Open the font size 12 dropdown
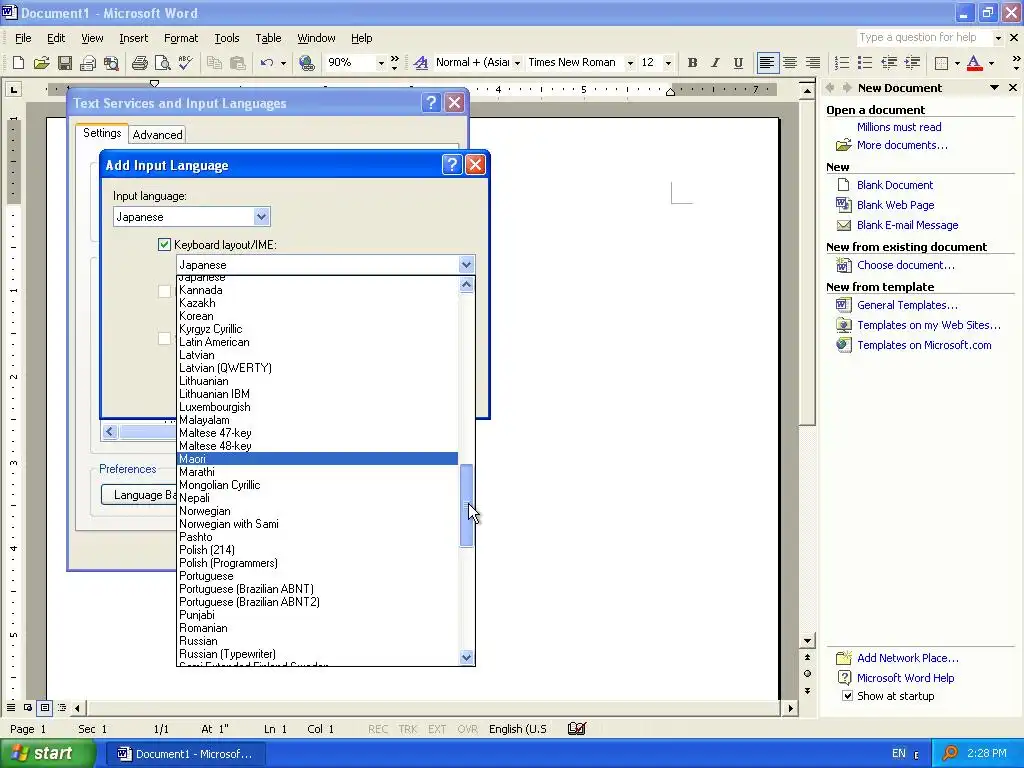 (x=667, y=63)
